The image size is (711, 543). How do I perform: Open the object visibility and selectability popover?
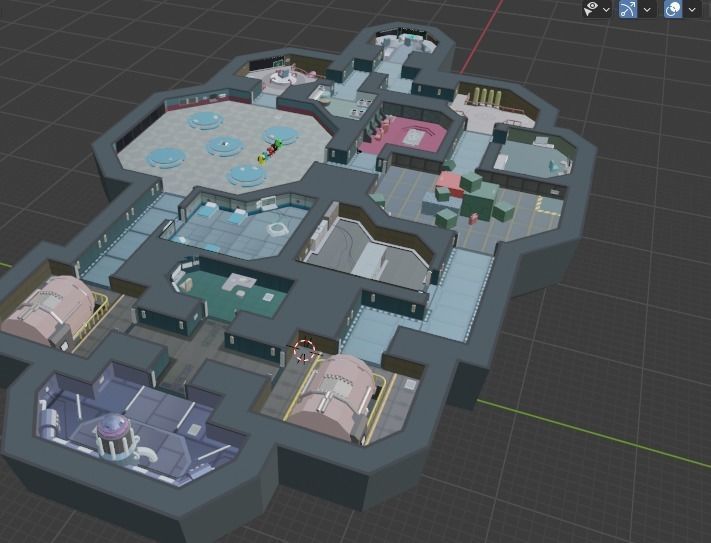click(x=591, y=9)
